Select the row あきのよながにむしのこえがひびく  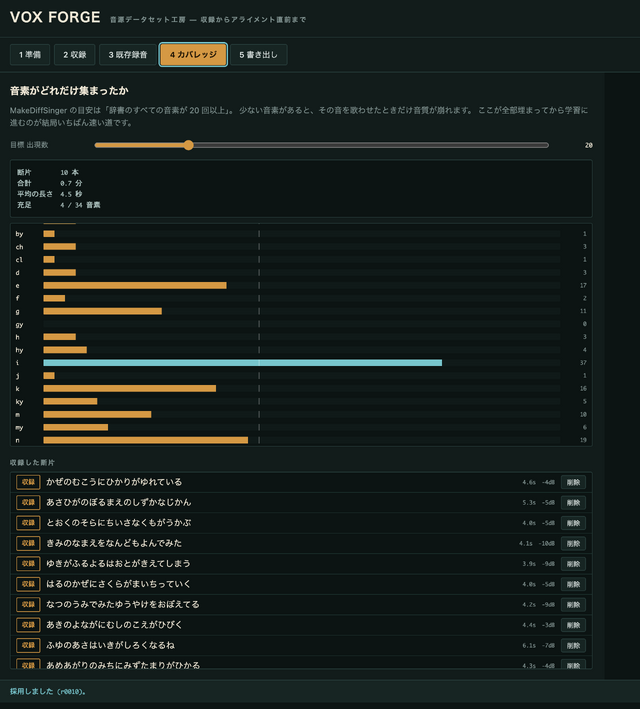click(x=301, y=625)
